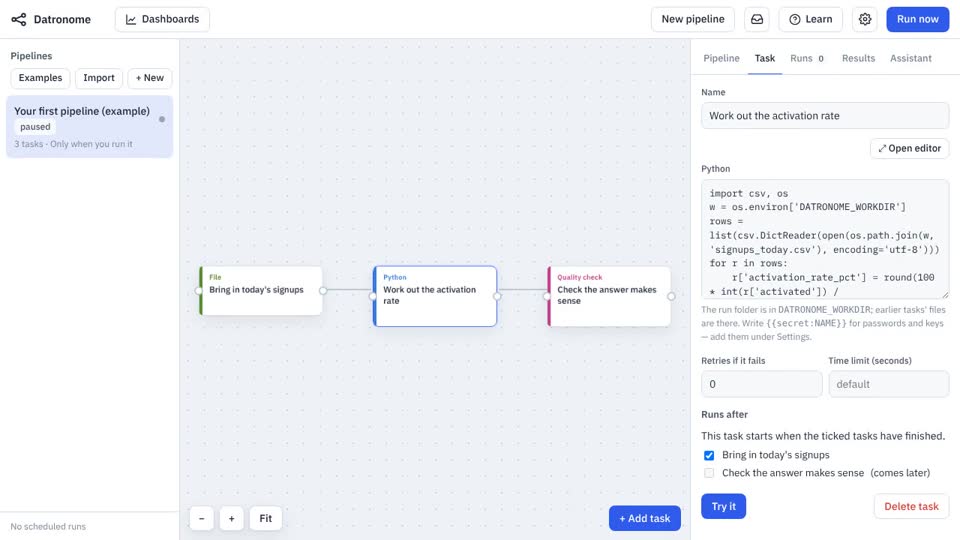The height and width of the screenshot is (540, 960).
Task: Click input port of Check the answer makes sense node
Action: coord(547,296)
